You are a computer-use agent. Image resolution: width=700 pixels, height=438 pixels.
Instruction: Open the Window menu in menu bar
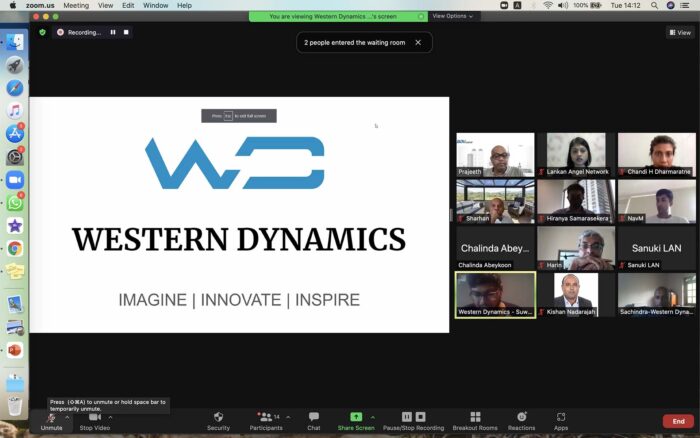point(155,5)
